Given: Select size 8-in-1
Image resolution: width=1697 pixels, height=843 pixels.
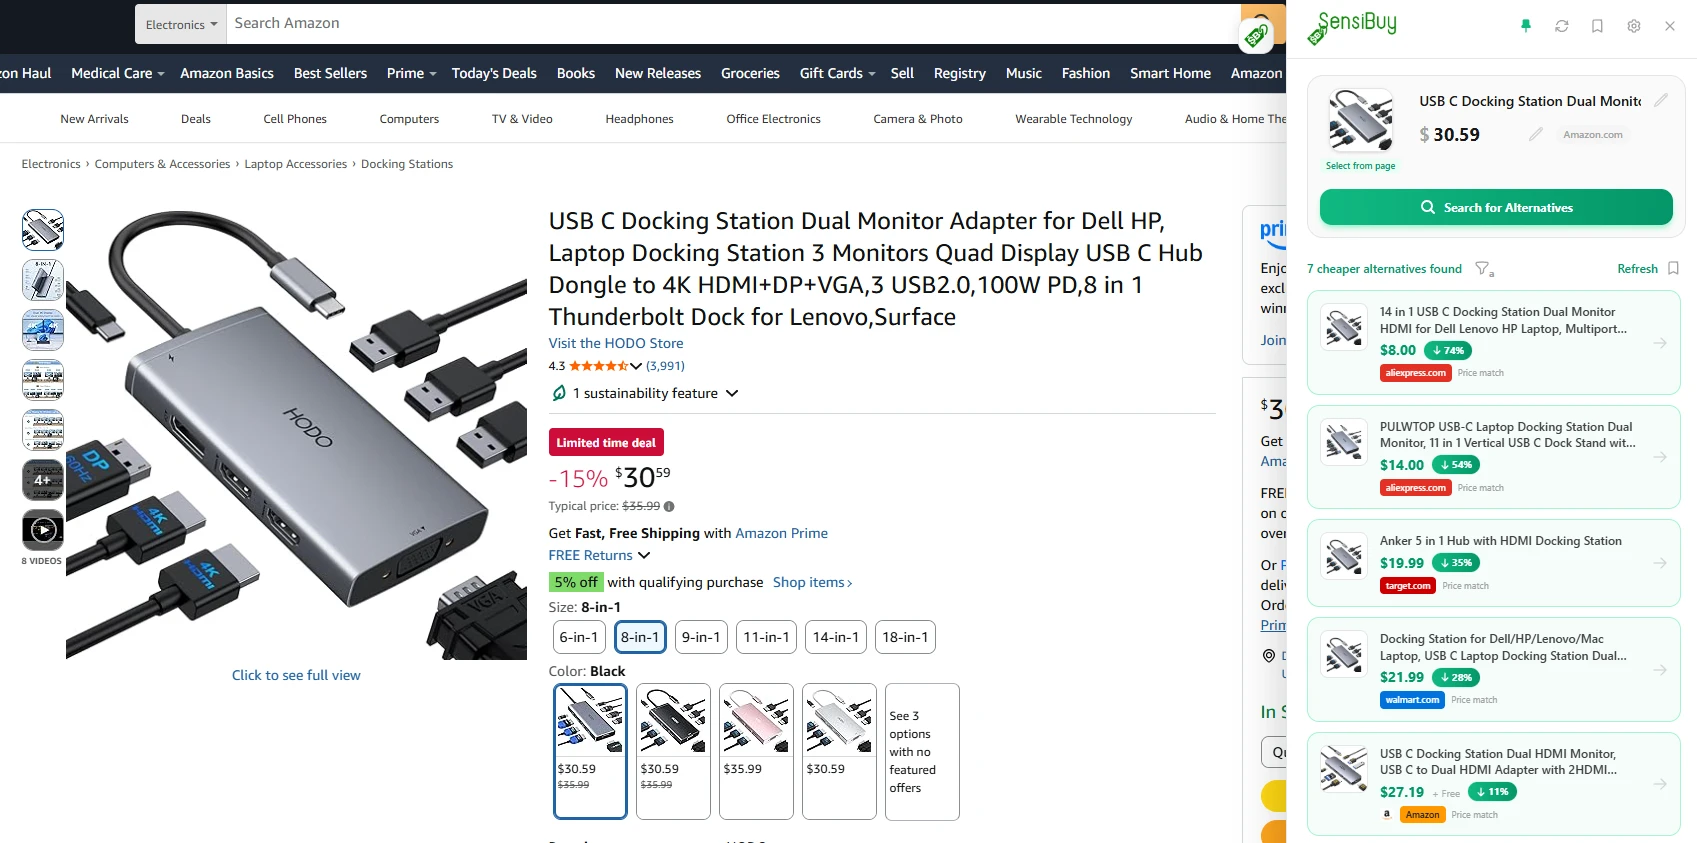Looking at the screenshot, I should point(640,637).
